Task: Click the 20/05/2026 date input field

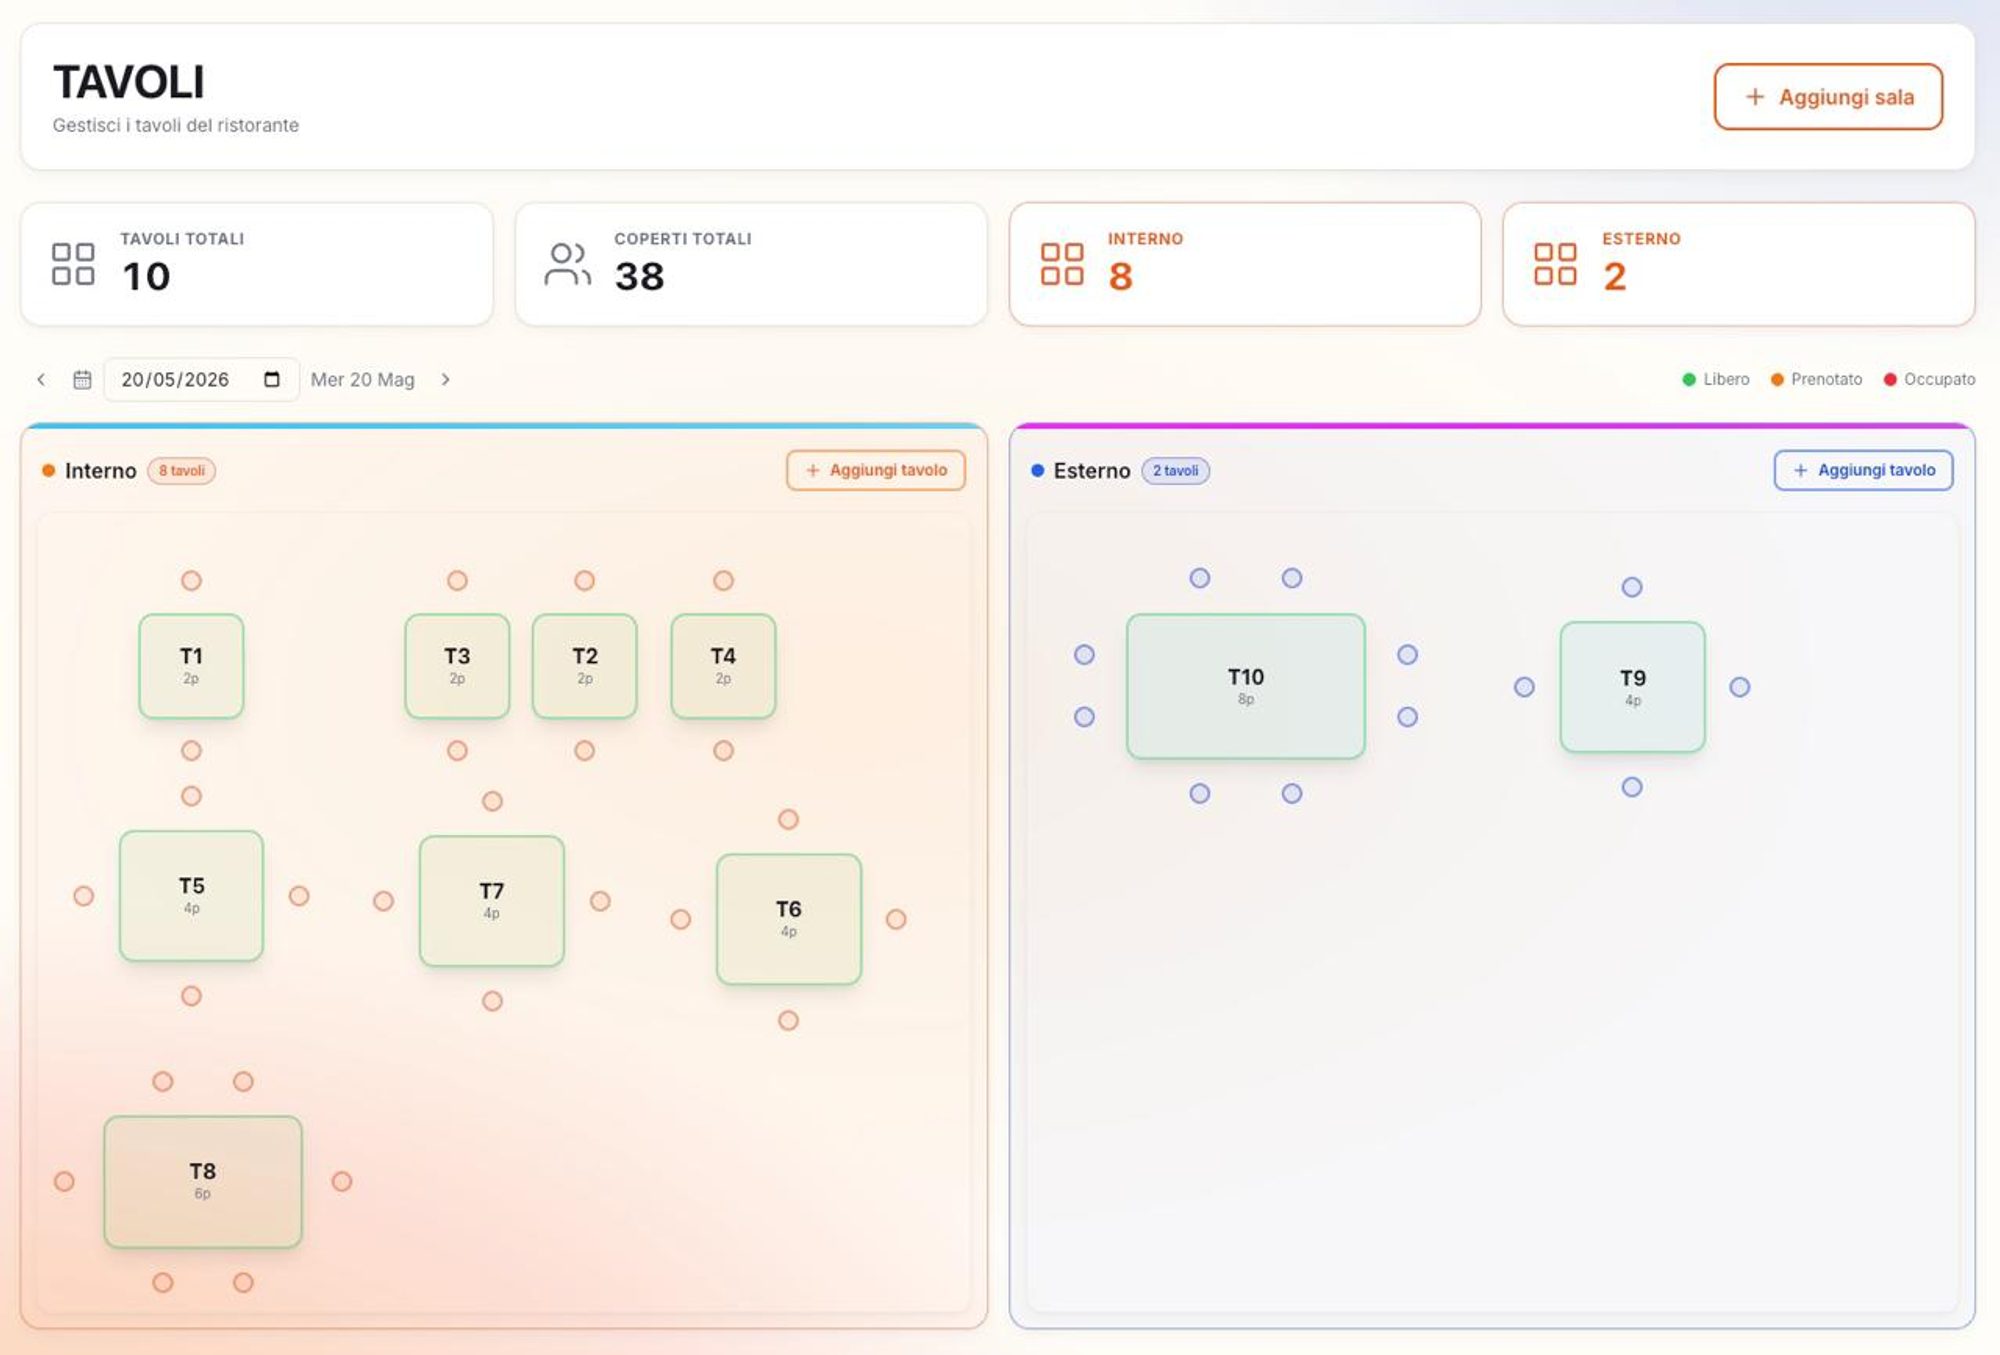Action: click(201, 380)
